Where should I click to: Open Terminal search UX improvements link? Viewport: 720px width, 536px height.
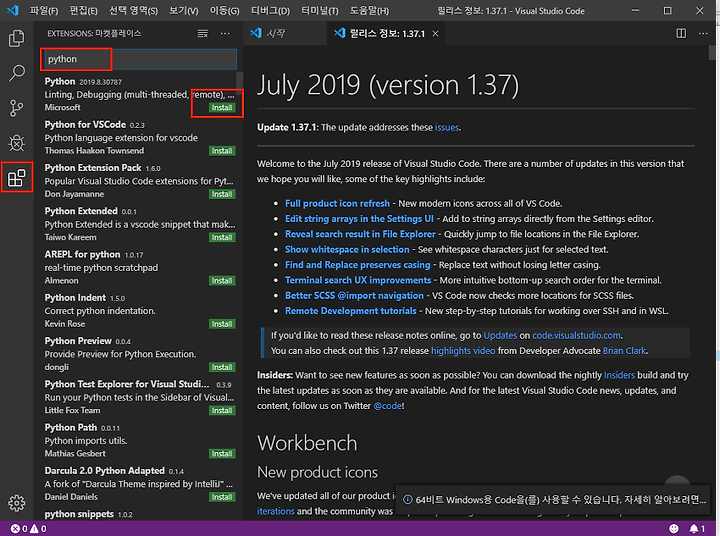[358, 280]
